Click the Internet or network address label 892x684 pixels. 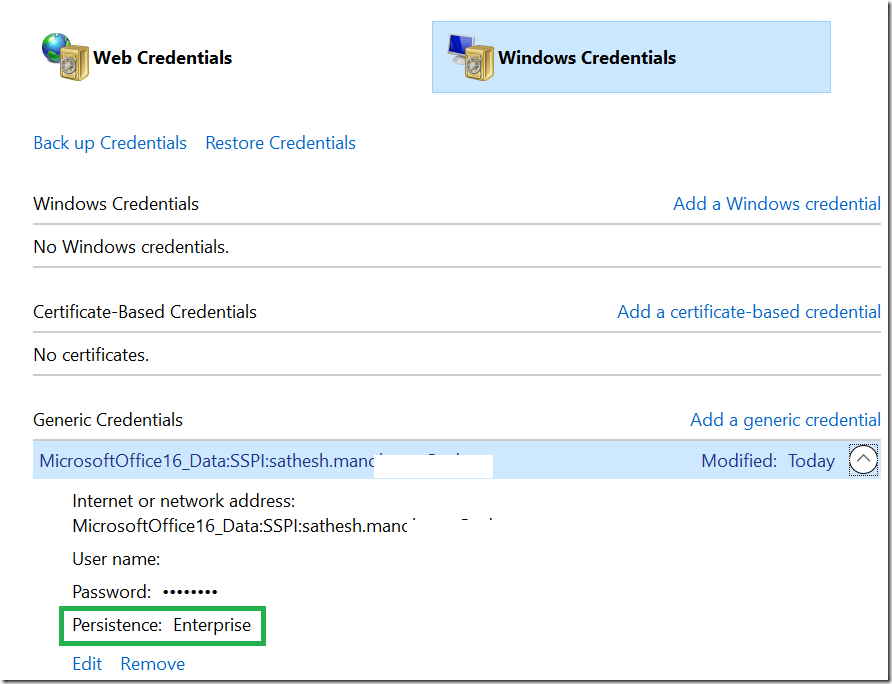pyautogui.click(x=184, y=501)
